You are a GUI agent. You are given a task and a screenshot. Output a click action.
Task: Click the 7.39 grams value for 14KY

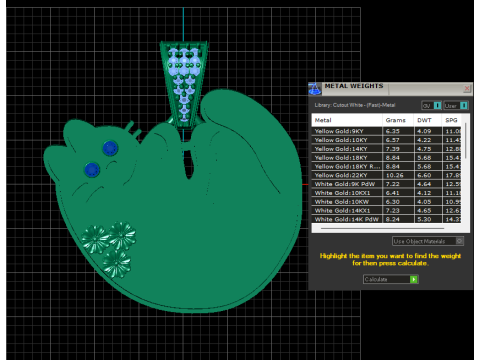pos(392,149)
